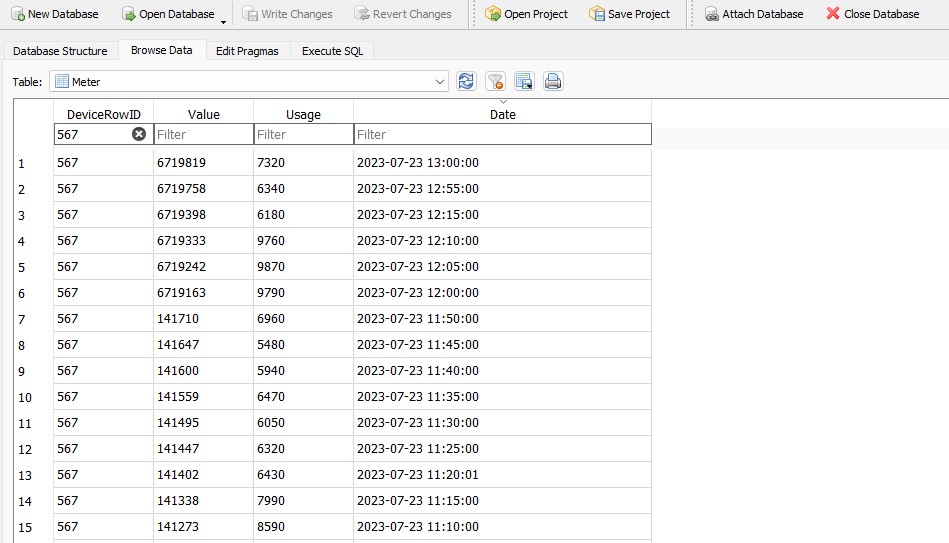Click the print table icon

point(553,81)
